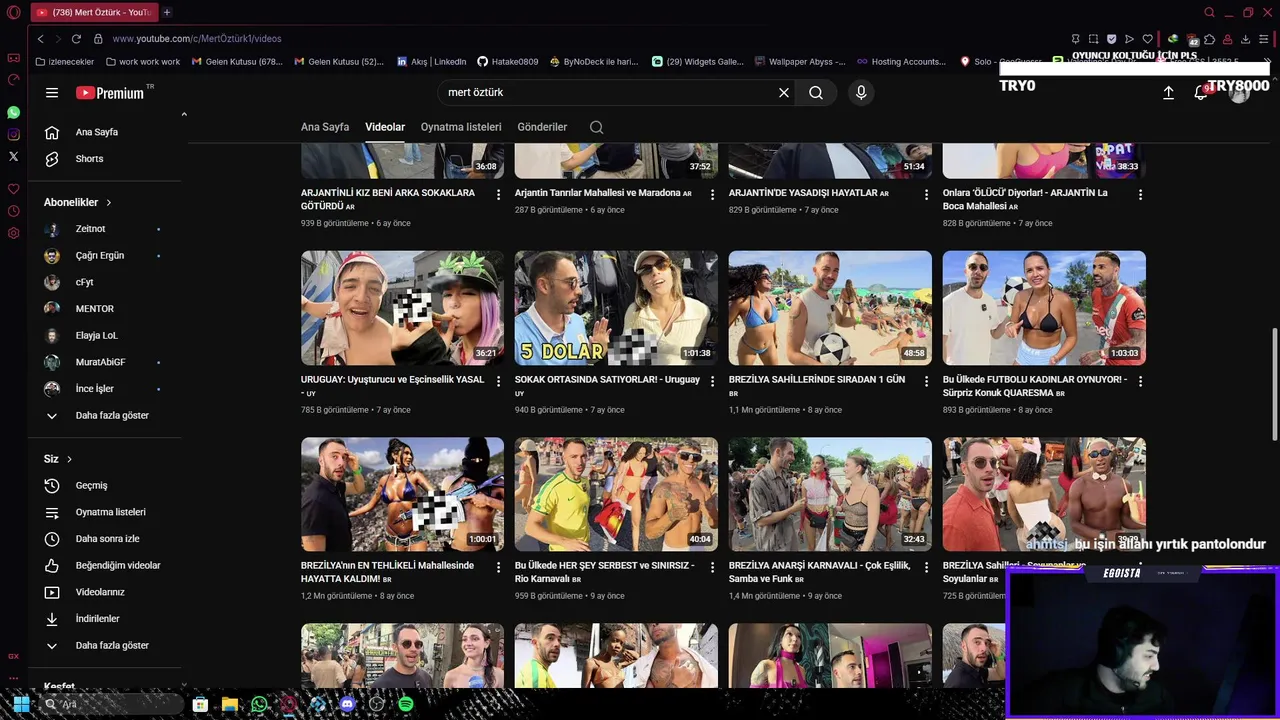Open Opera Instagram sidebar icon
1280x720 pixels.
click(x=13, y=134)
